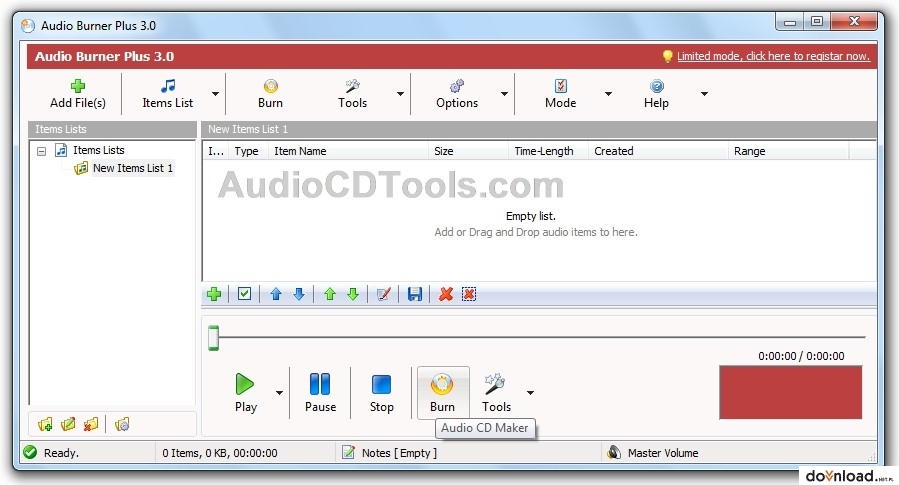Expand the Options dropdown arrow
899x485 pixels.
point(504,94)
